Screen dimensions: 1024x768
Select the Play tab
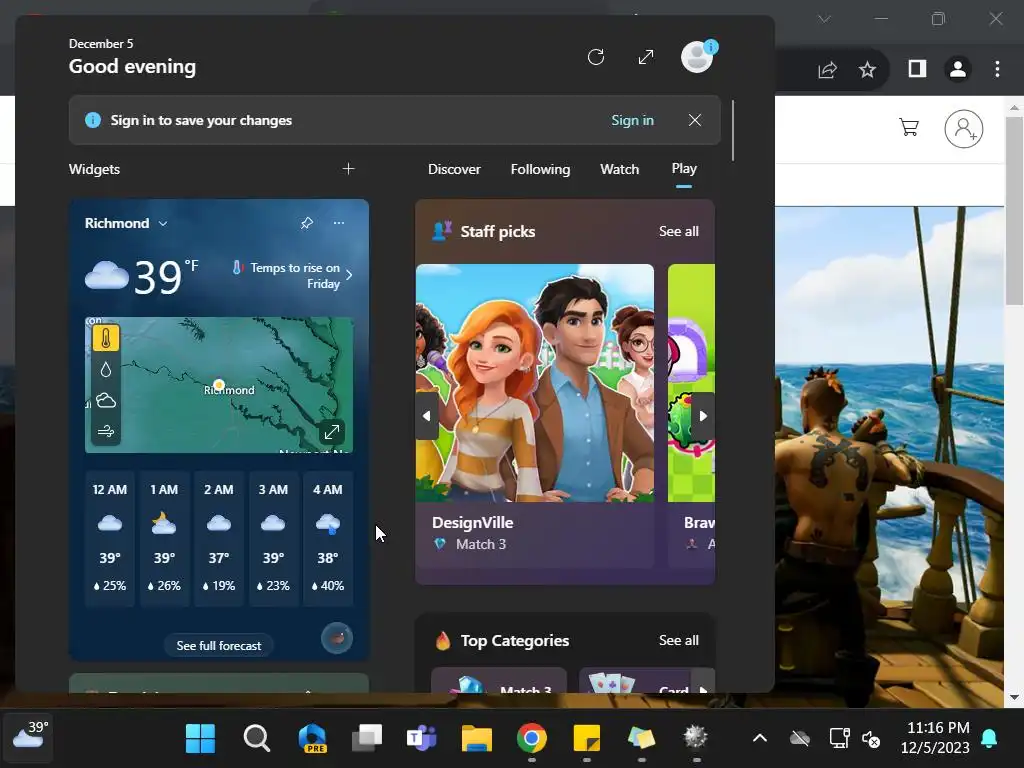pos(684,168)
